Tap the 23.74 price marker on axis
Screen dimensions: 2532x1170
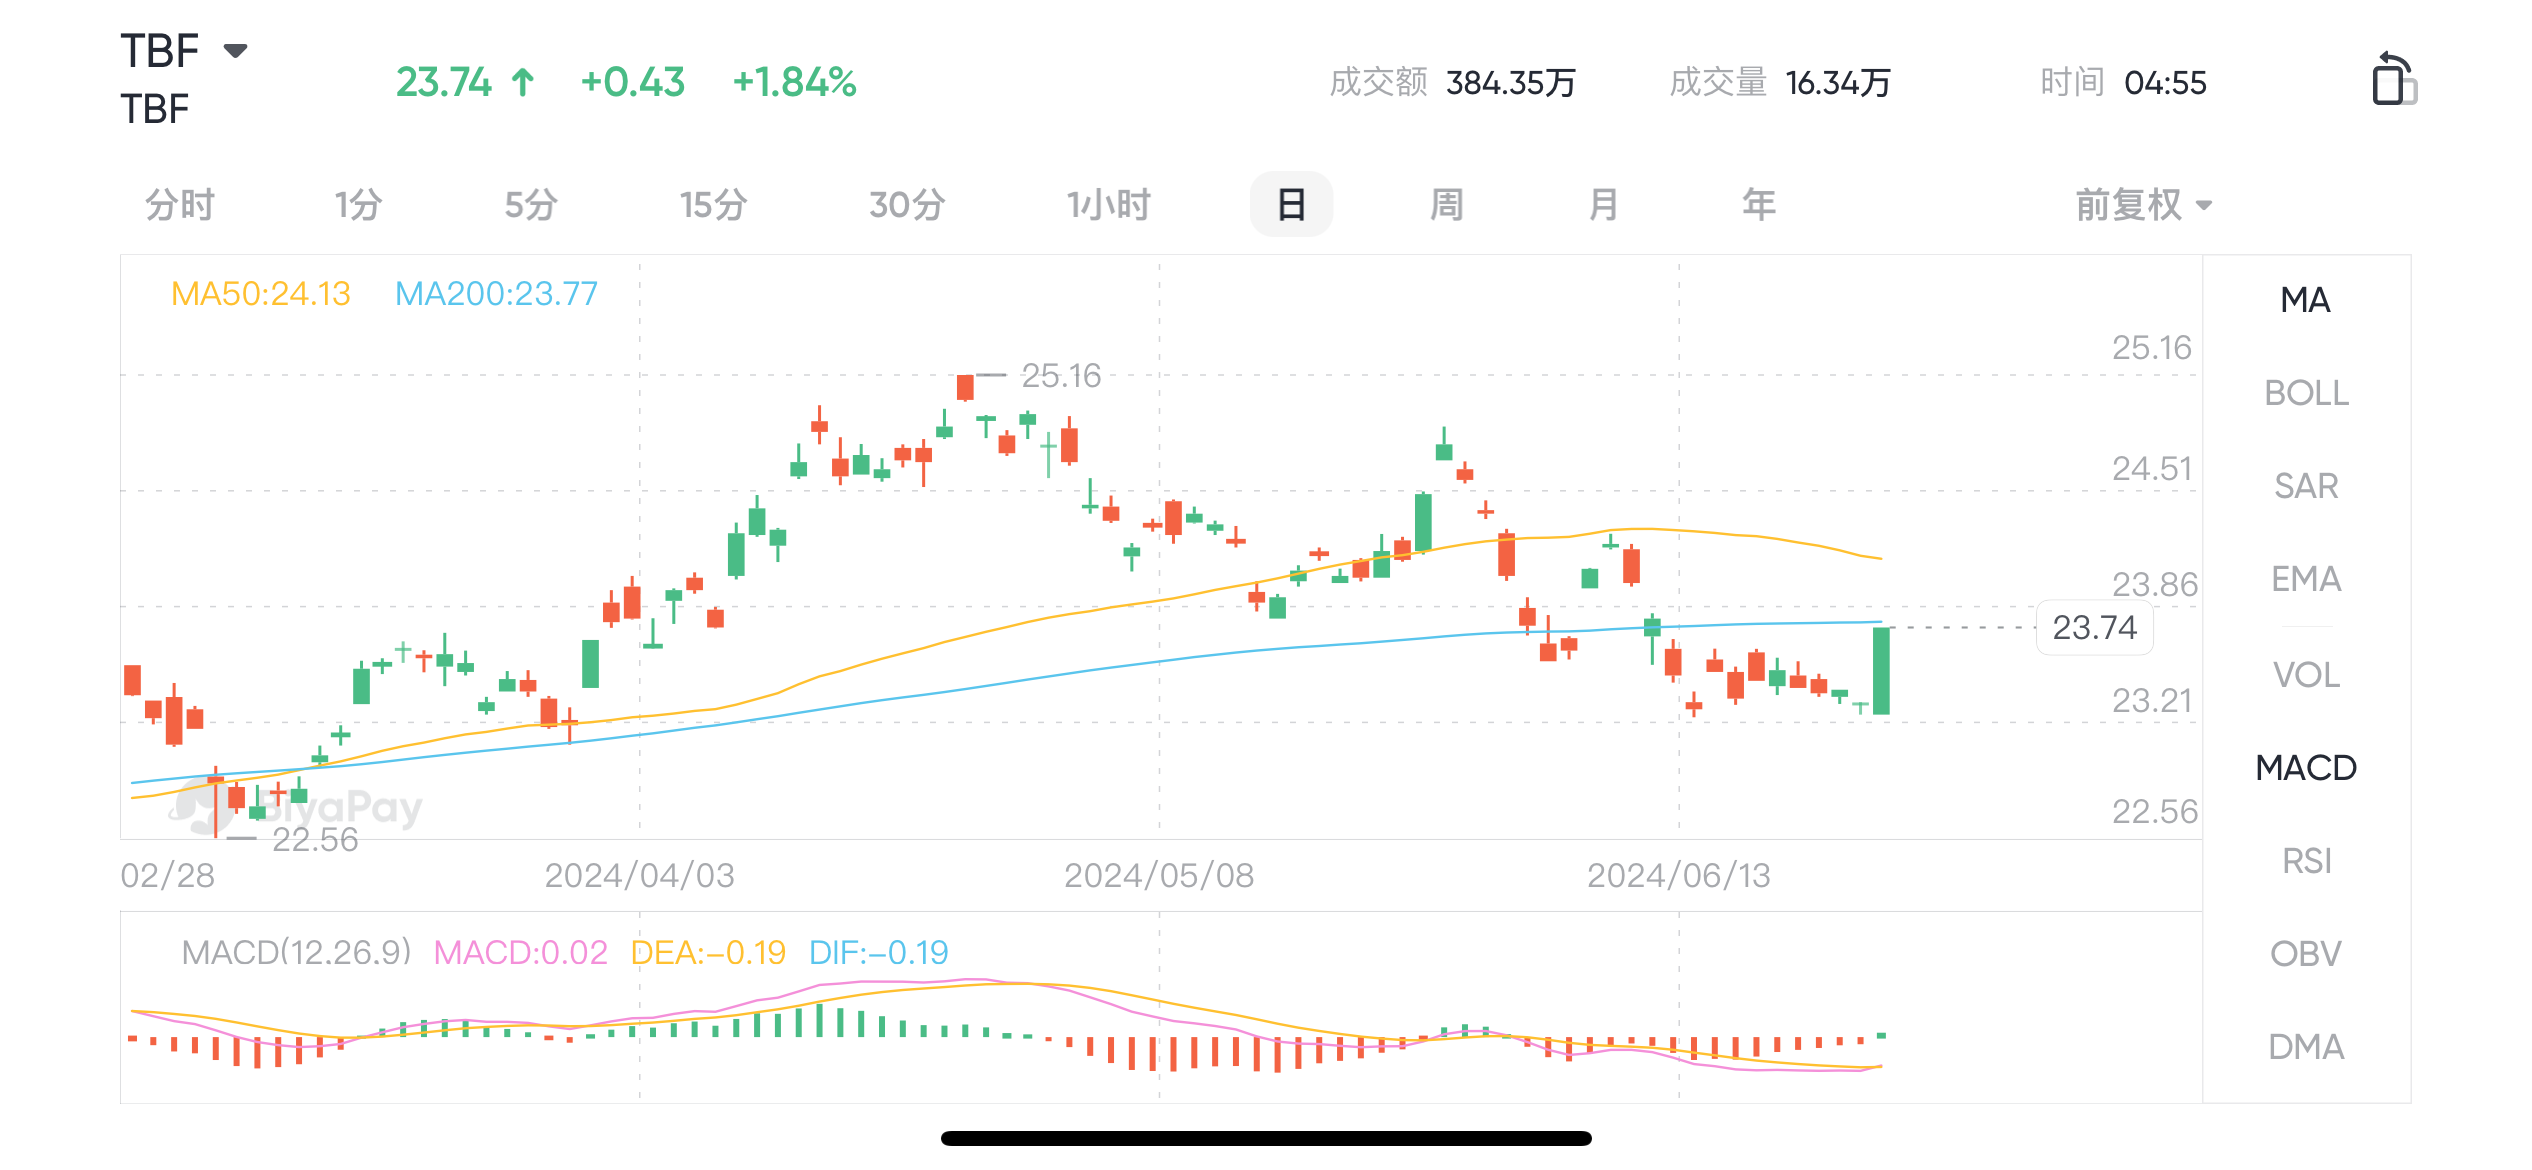coord(2094,628)
